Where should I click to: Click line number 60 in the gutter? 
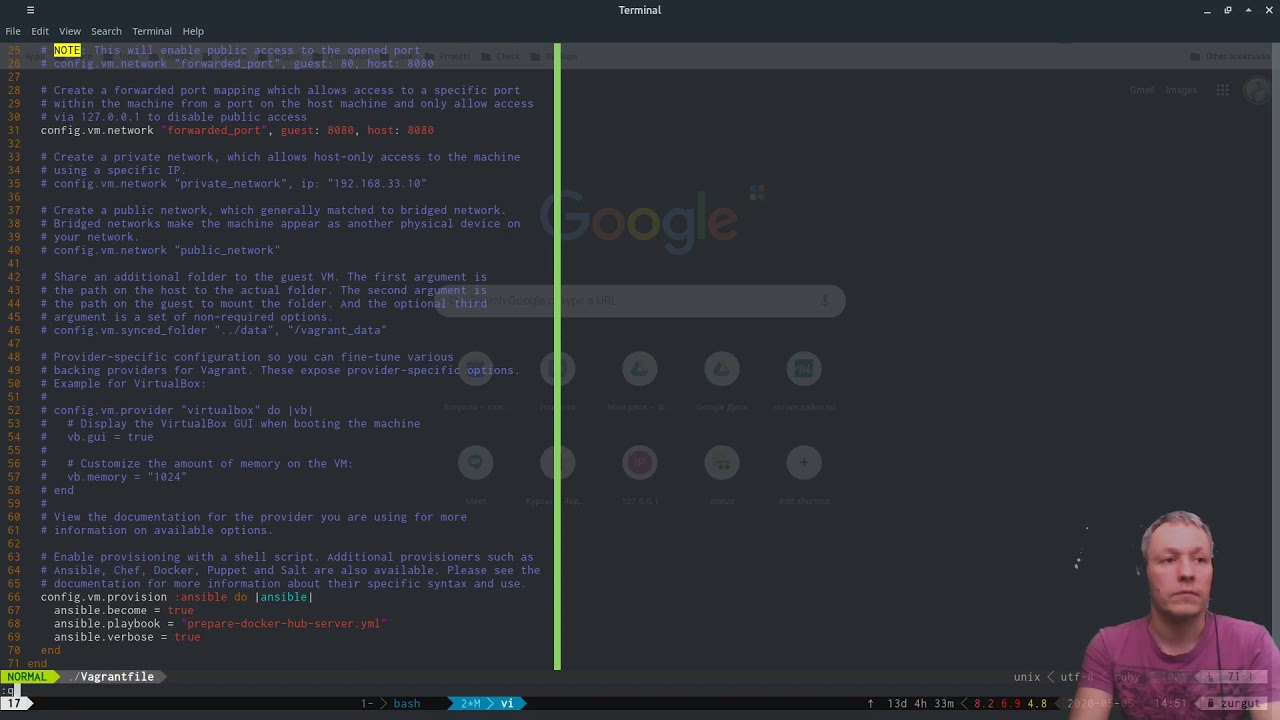click(14, 517)
